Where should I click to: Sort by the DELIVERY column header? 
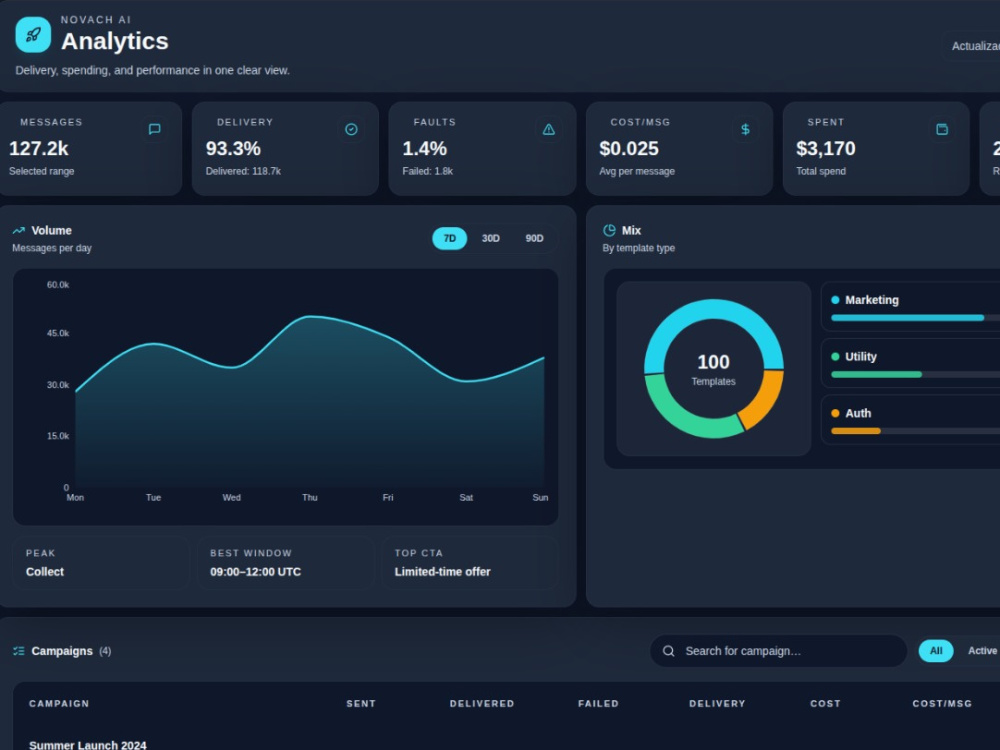[717, 703]
